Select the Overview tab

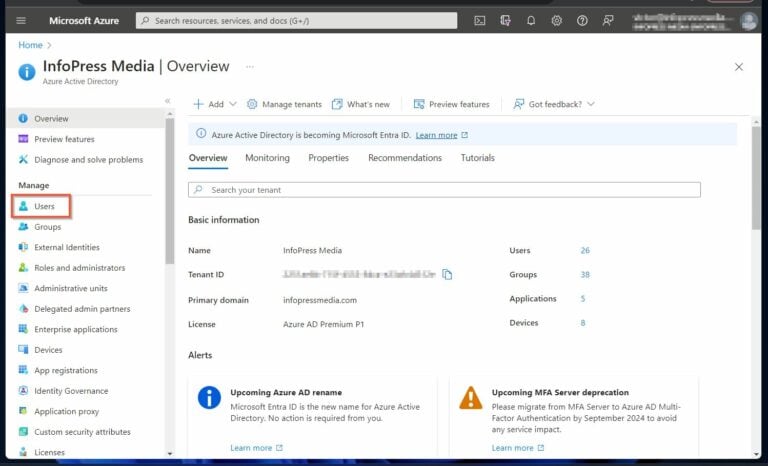click(208, 158)
